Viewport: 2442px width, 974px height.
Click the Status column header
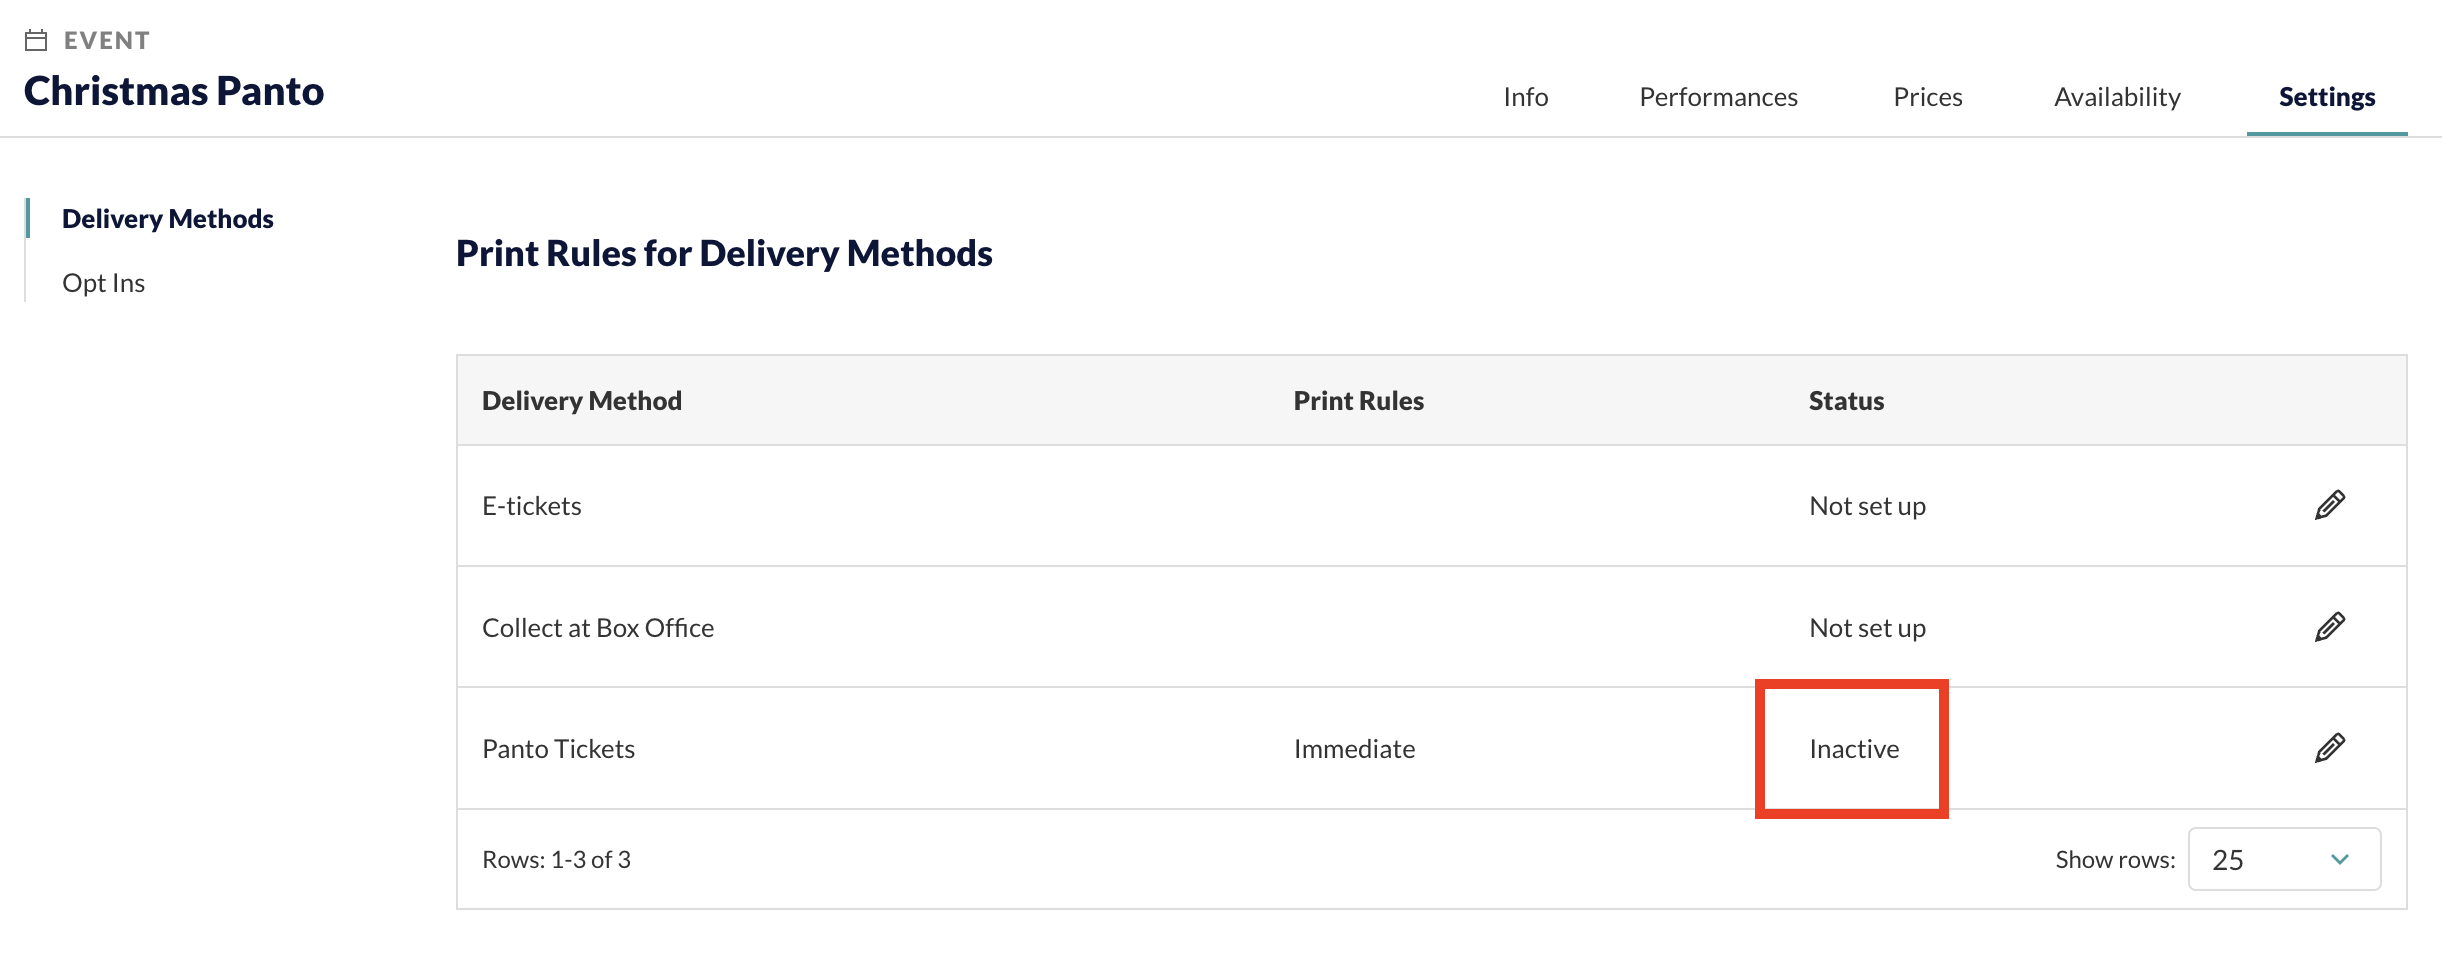click(x=1846, y=401)
